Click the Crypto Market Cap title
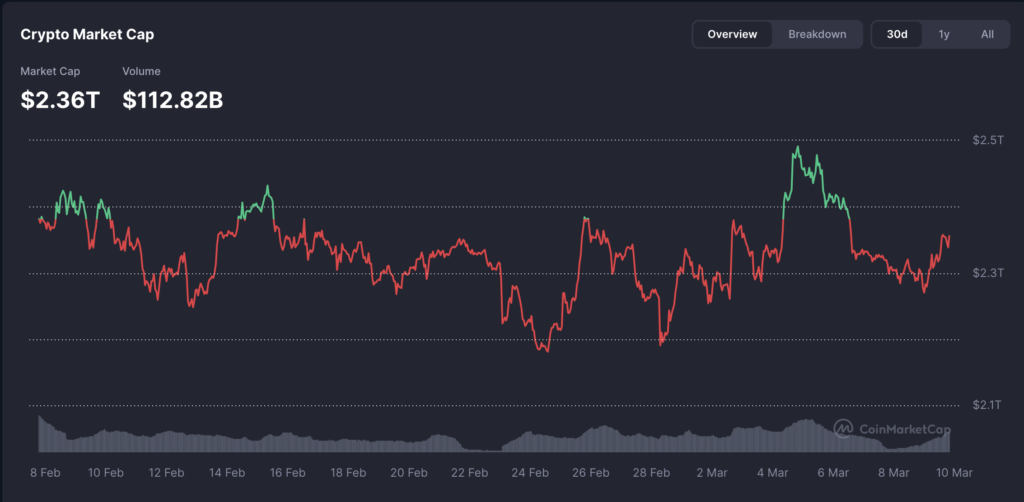This screenshot has height=502, width=1024. 87,34
